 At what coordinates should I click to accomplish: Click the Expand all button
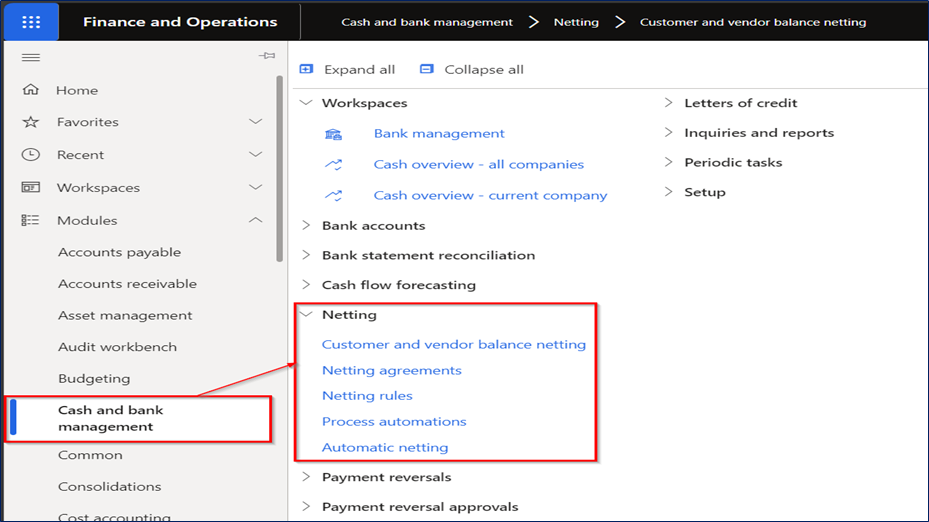347,69
